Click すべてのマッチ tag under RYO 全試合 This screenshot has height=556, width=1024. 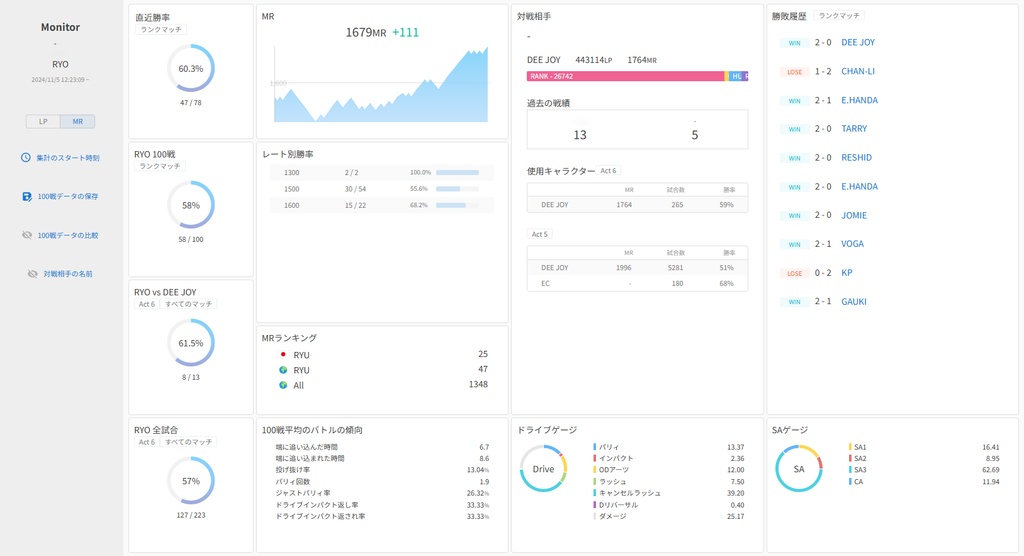tap(188, 442)
